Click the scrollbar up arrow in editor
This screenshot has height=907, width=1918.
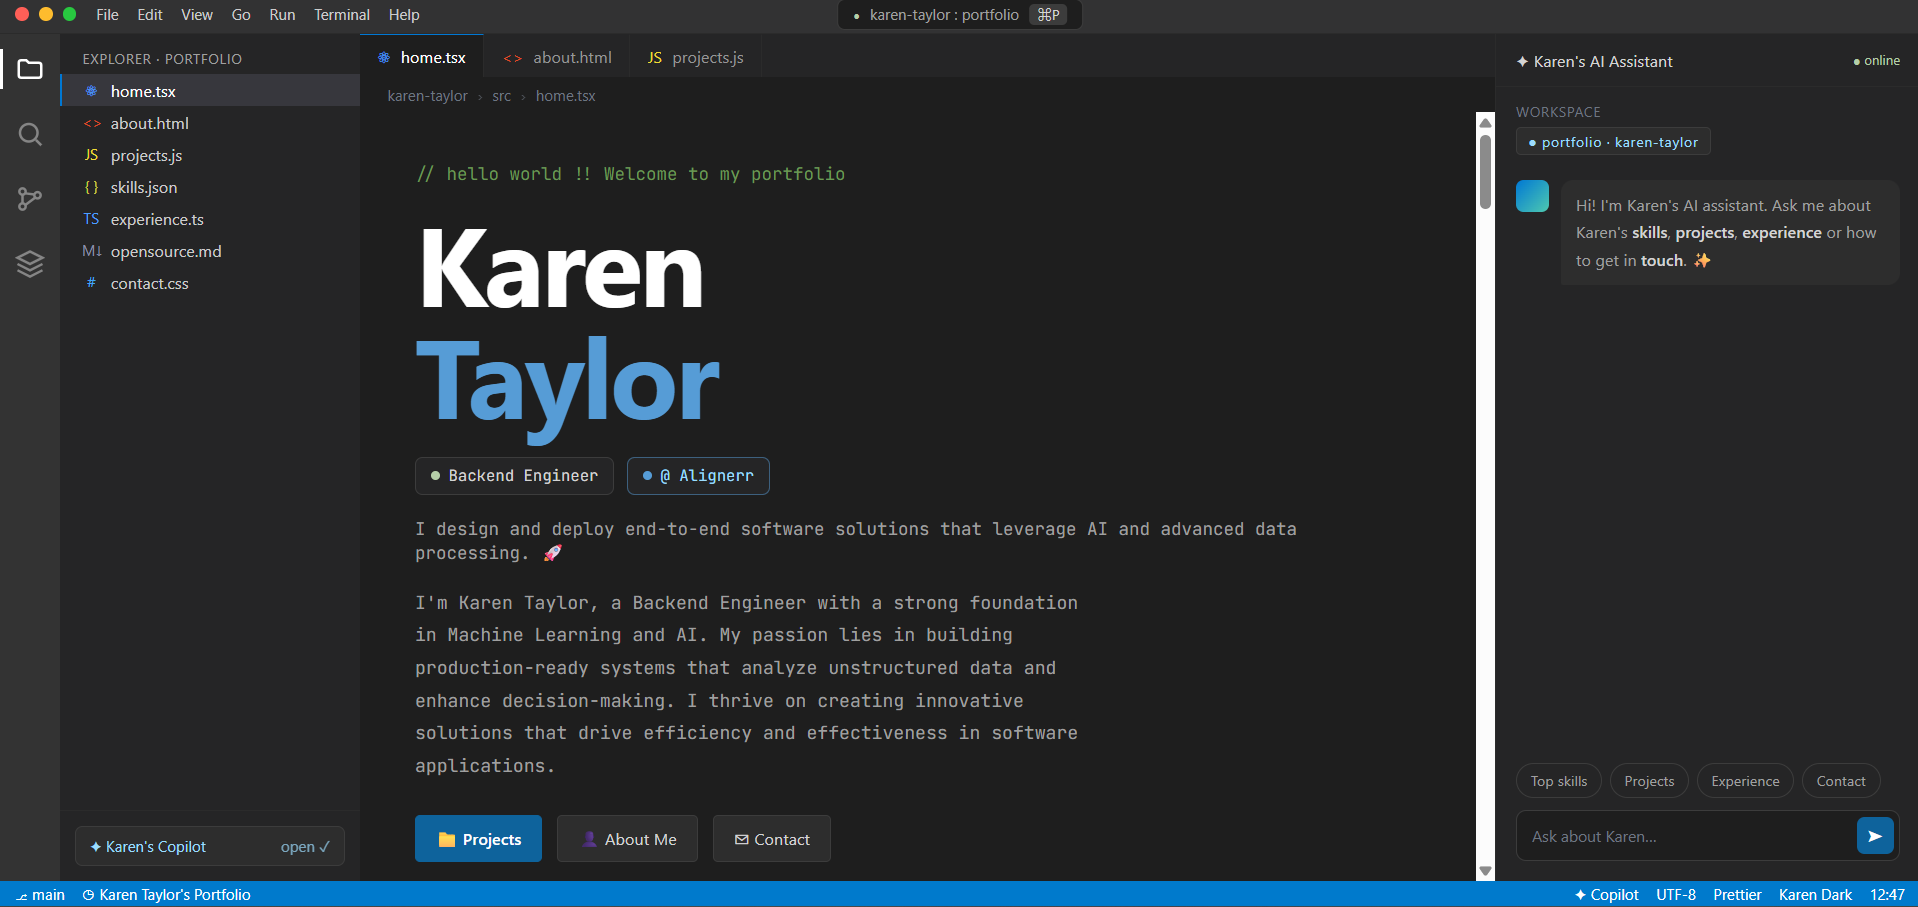click(1485, 122)
